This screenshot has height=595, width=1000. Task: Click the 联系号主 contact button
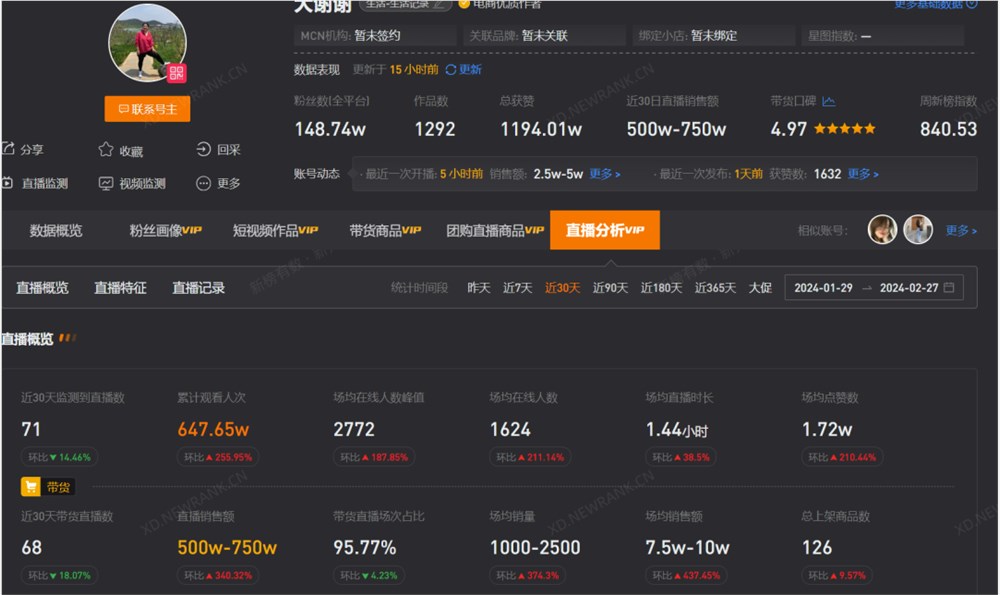[x=146, y=109]
